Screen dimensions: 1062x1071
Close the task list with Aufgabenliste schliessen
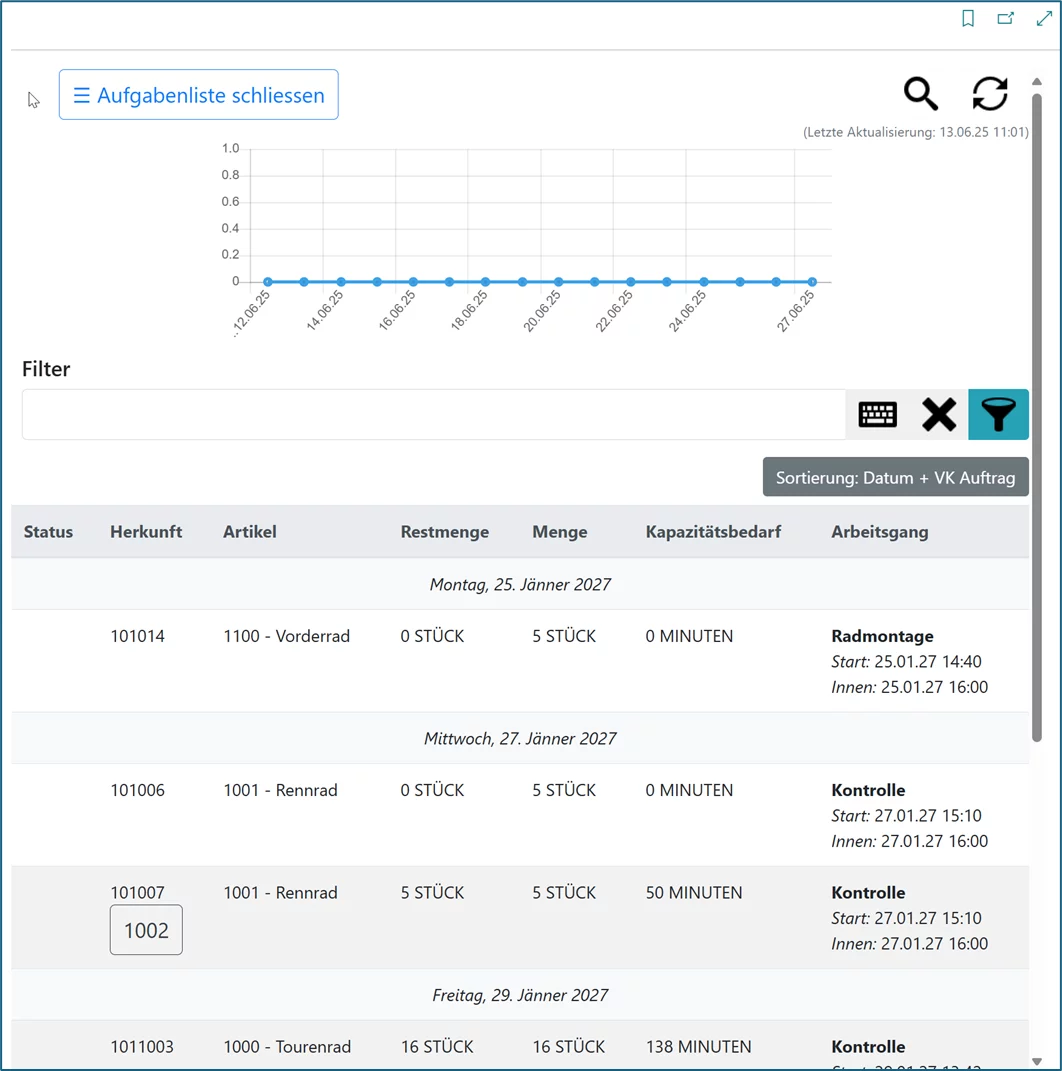click(198, 95)
